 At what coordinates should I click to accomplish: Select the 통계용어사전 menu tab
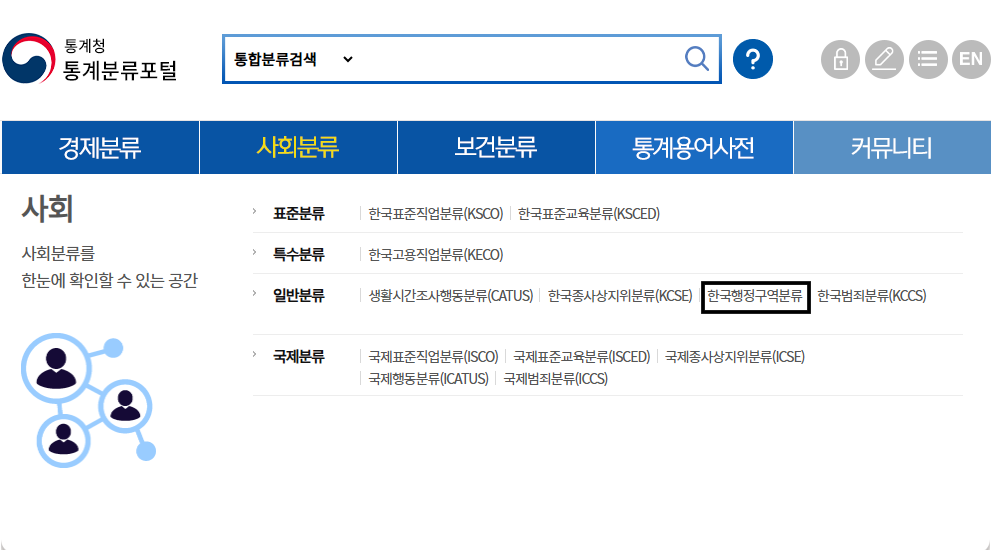[x=693, y=148]
